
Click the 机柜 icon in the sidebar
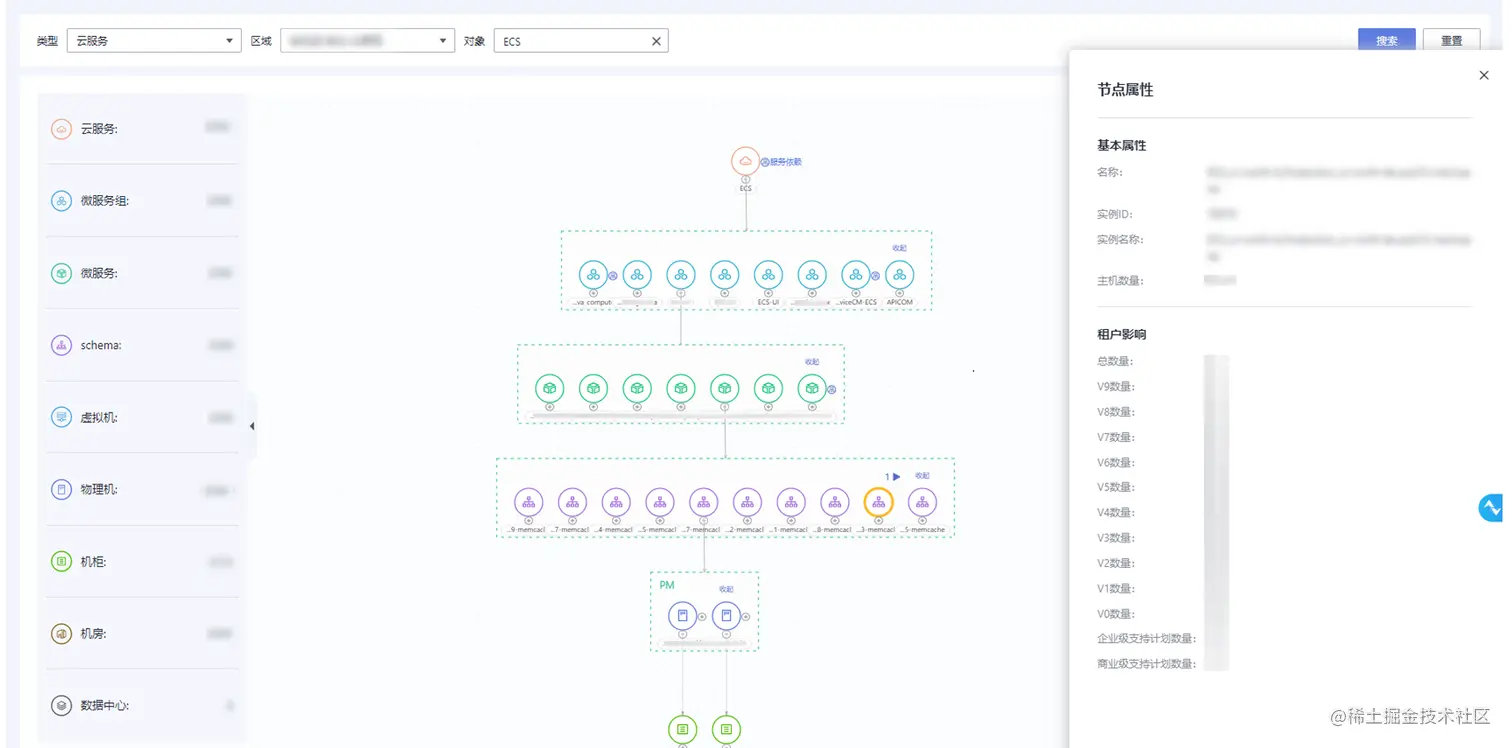click(x=61, y=561)
